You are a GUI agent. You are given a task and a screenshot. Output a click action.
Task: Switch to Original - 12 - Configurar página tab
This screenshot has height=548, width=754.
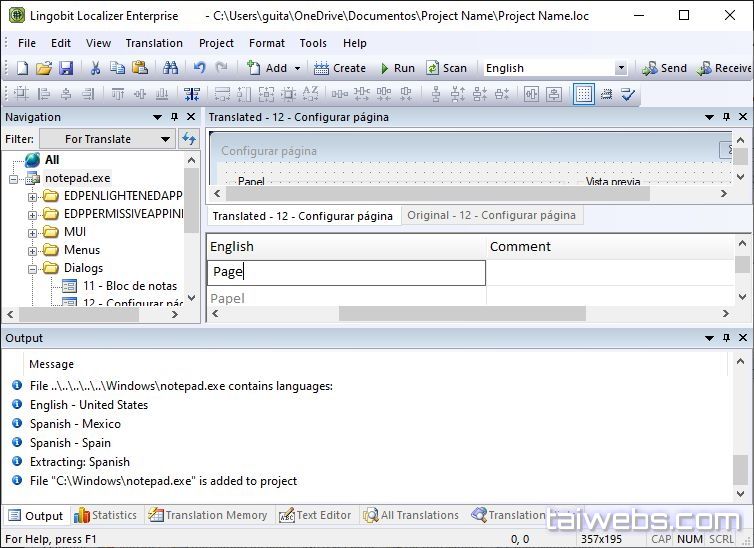(x=491, y=215)
